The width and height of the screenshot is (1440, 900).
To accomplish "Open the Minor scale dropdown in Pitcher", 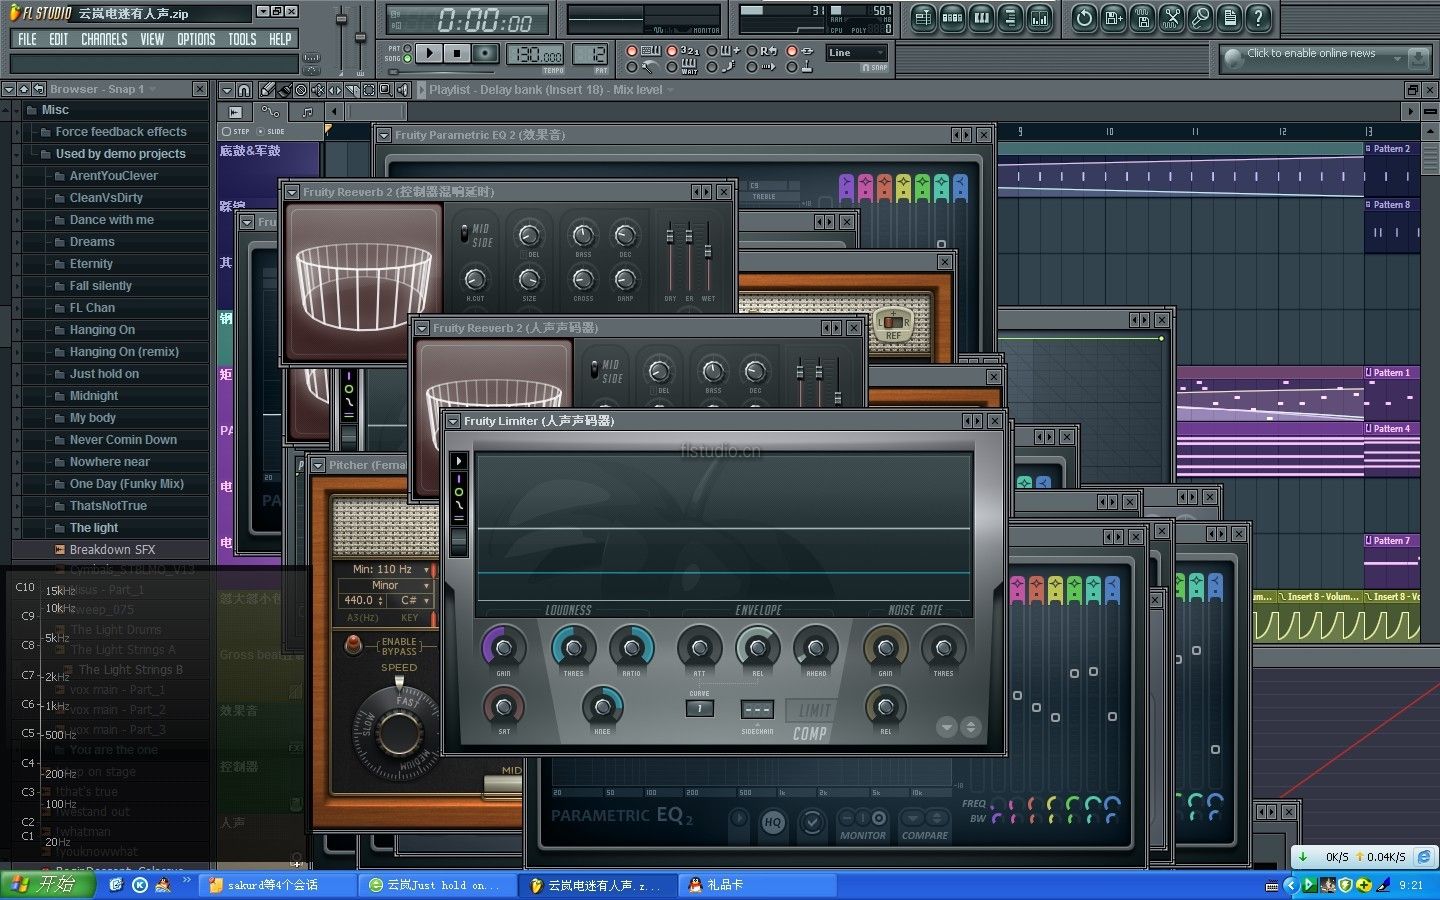I will click(x=386, y=585).
